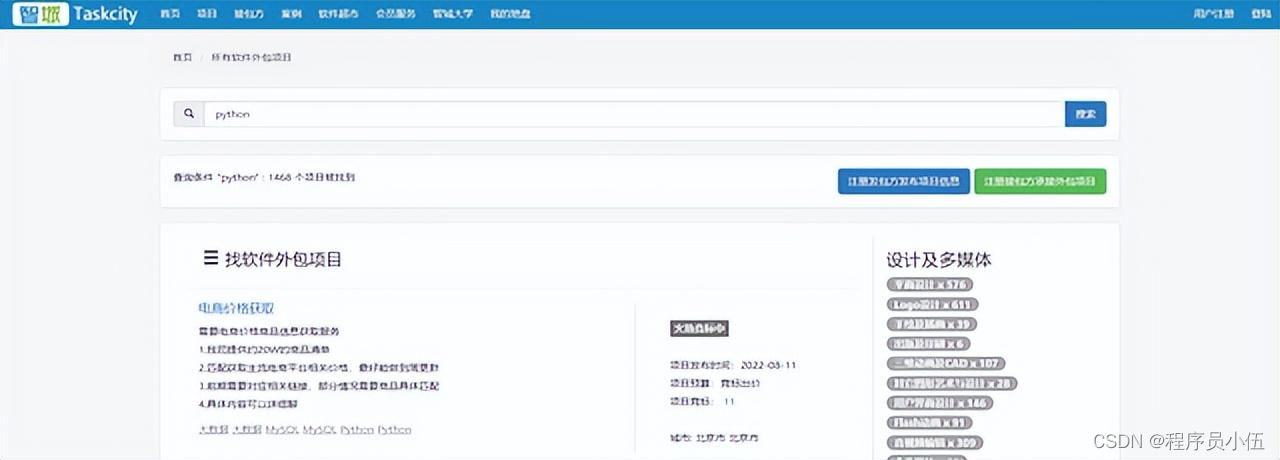The image size is (1280, 460).
Task: Select the Logo设计 x 611 tag
Action: [x=932, y=304]
